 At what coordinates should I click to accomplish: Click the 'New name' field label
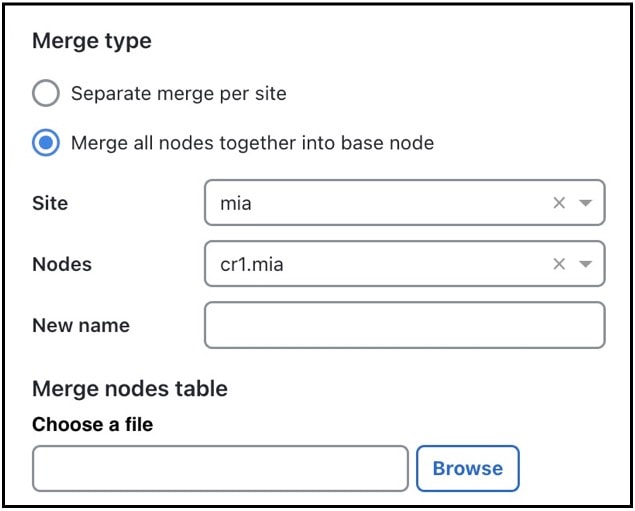point(81,326)
